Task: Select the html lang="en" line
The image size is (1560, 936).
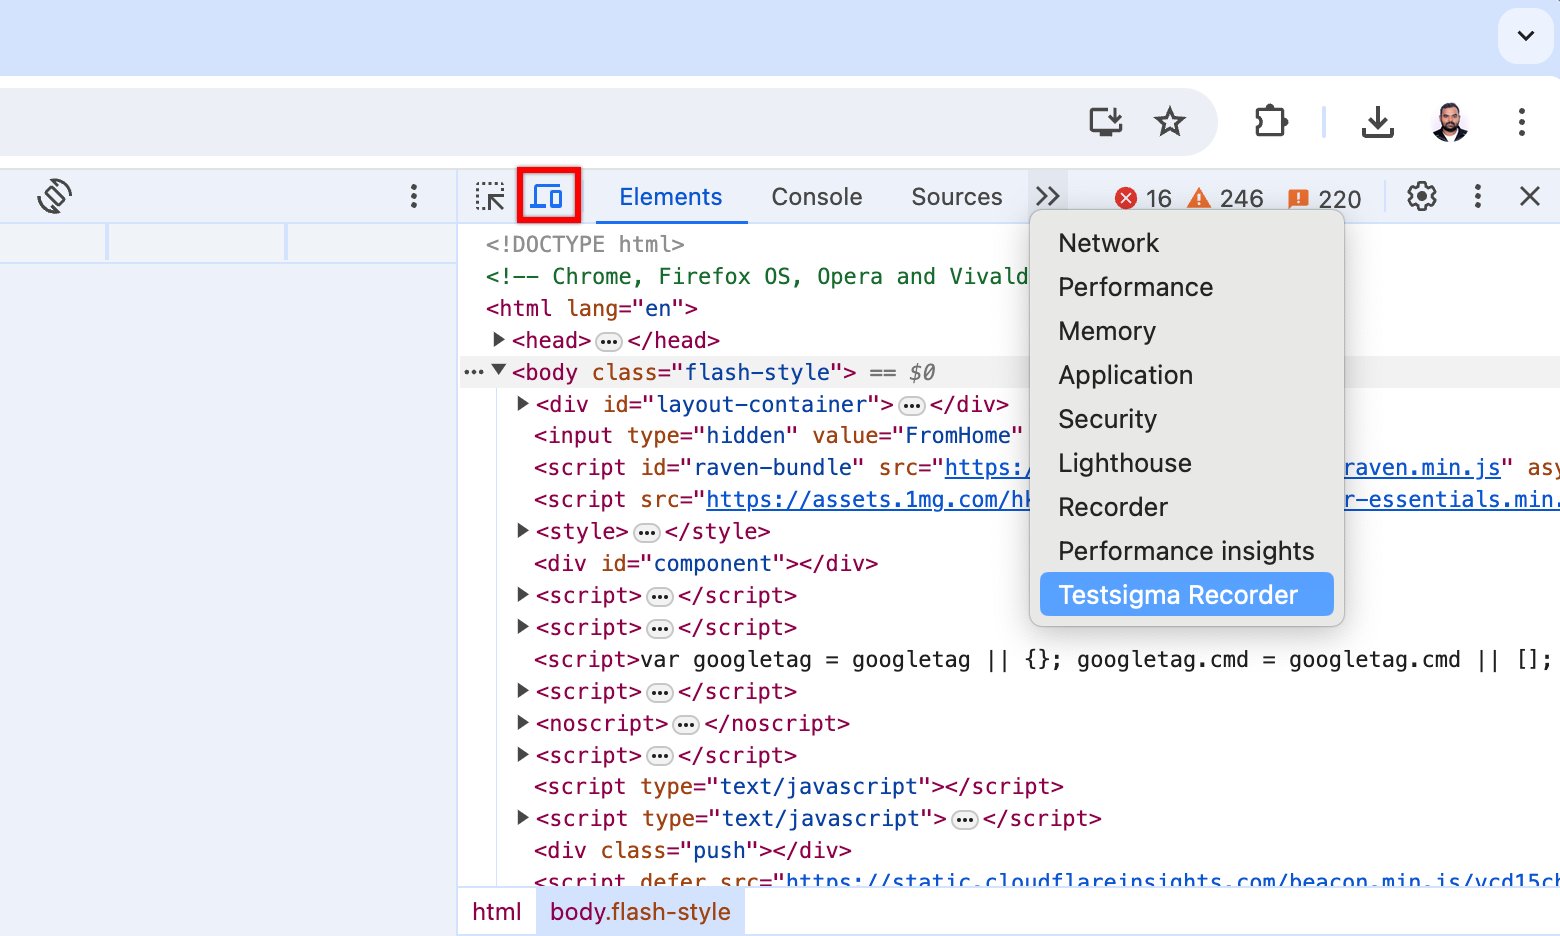Action: coord(592,308)
